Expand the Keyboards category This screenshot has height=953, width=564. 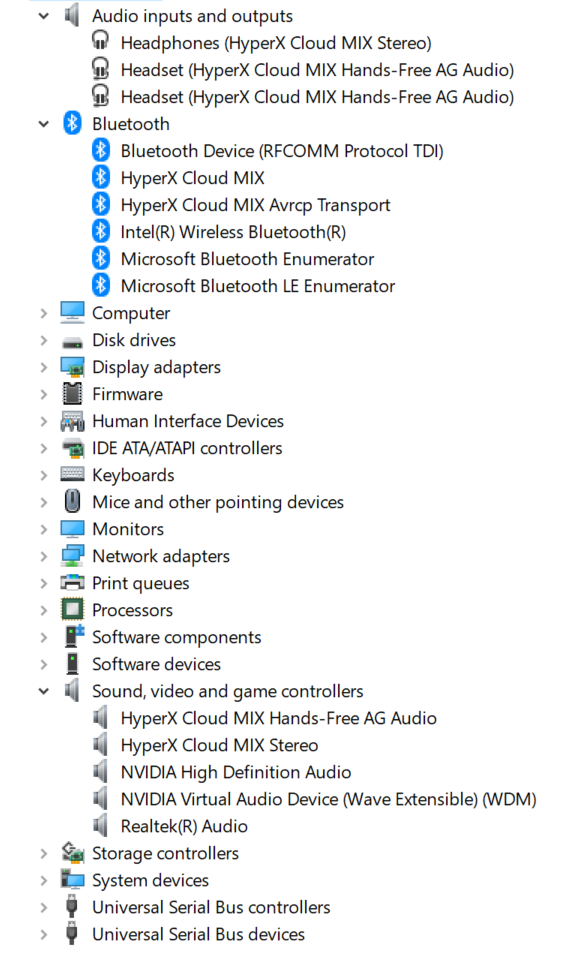(x=43, y=475)
